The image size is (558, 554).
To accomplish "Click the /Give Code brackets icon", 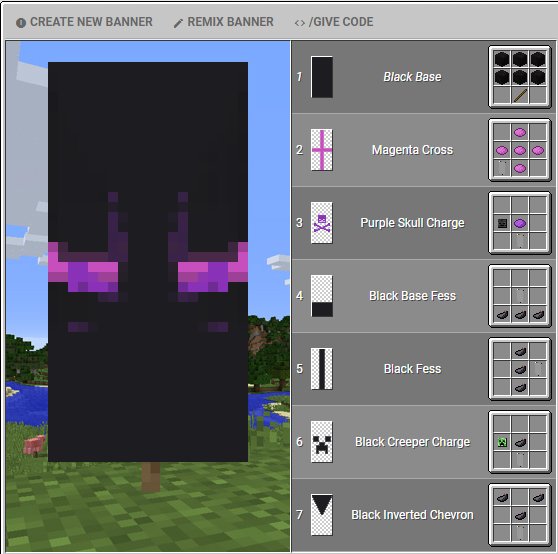I will pos(300,23).
